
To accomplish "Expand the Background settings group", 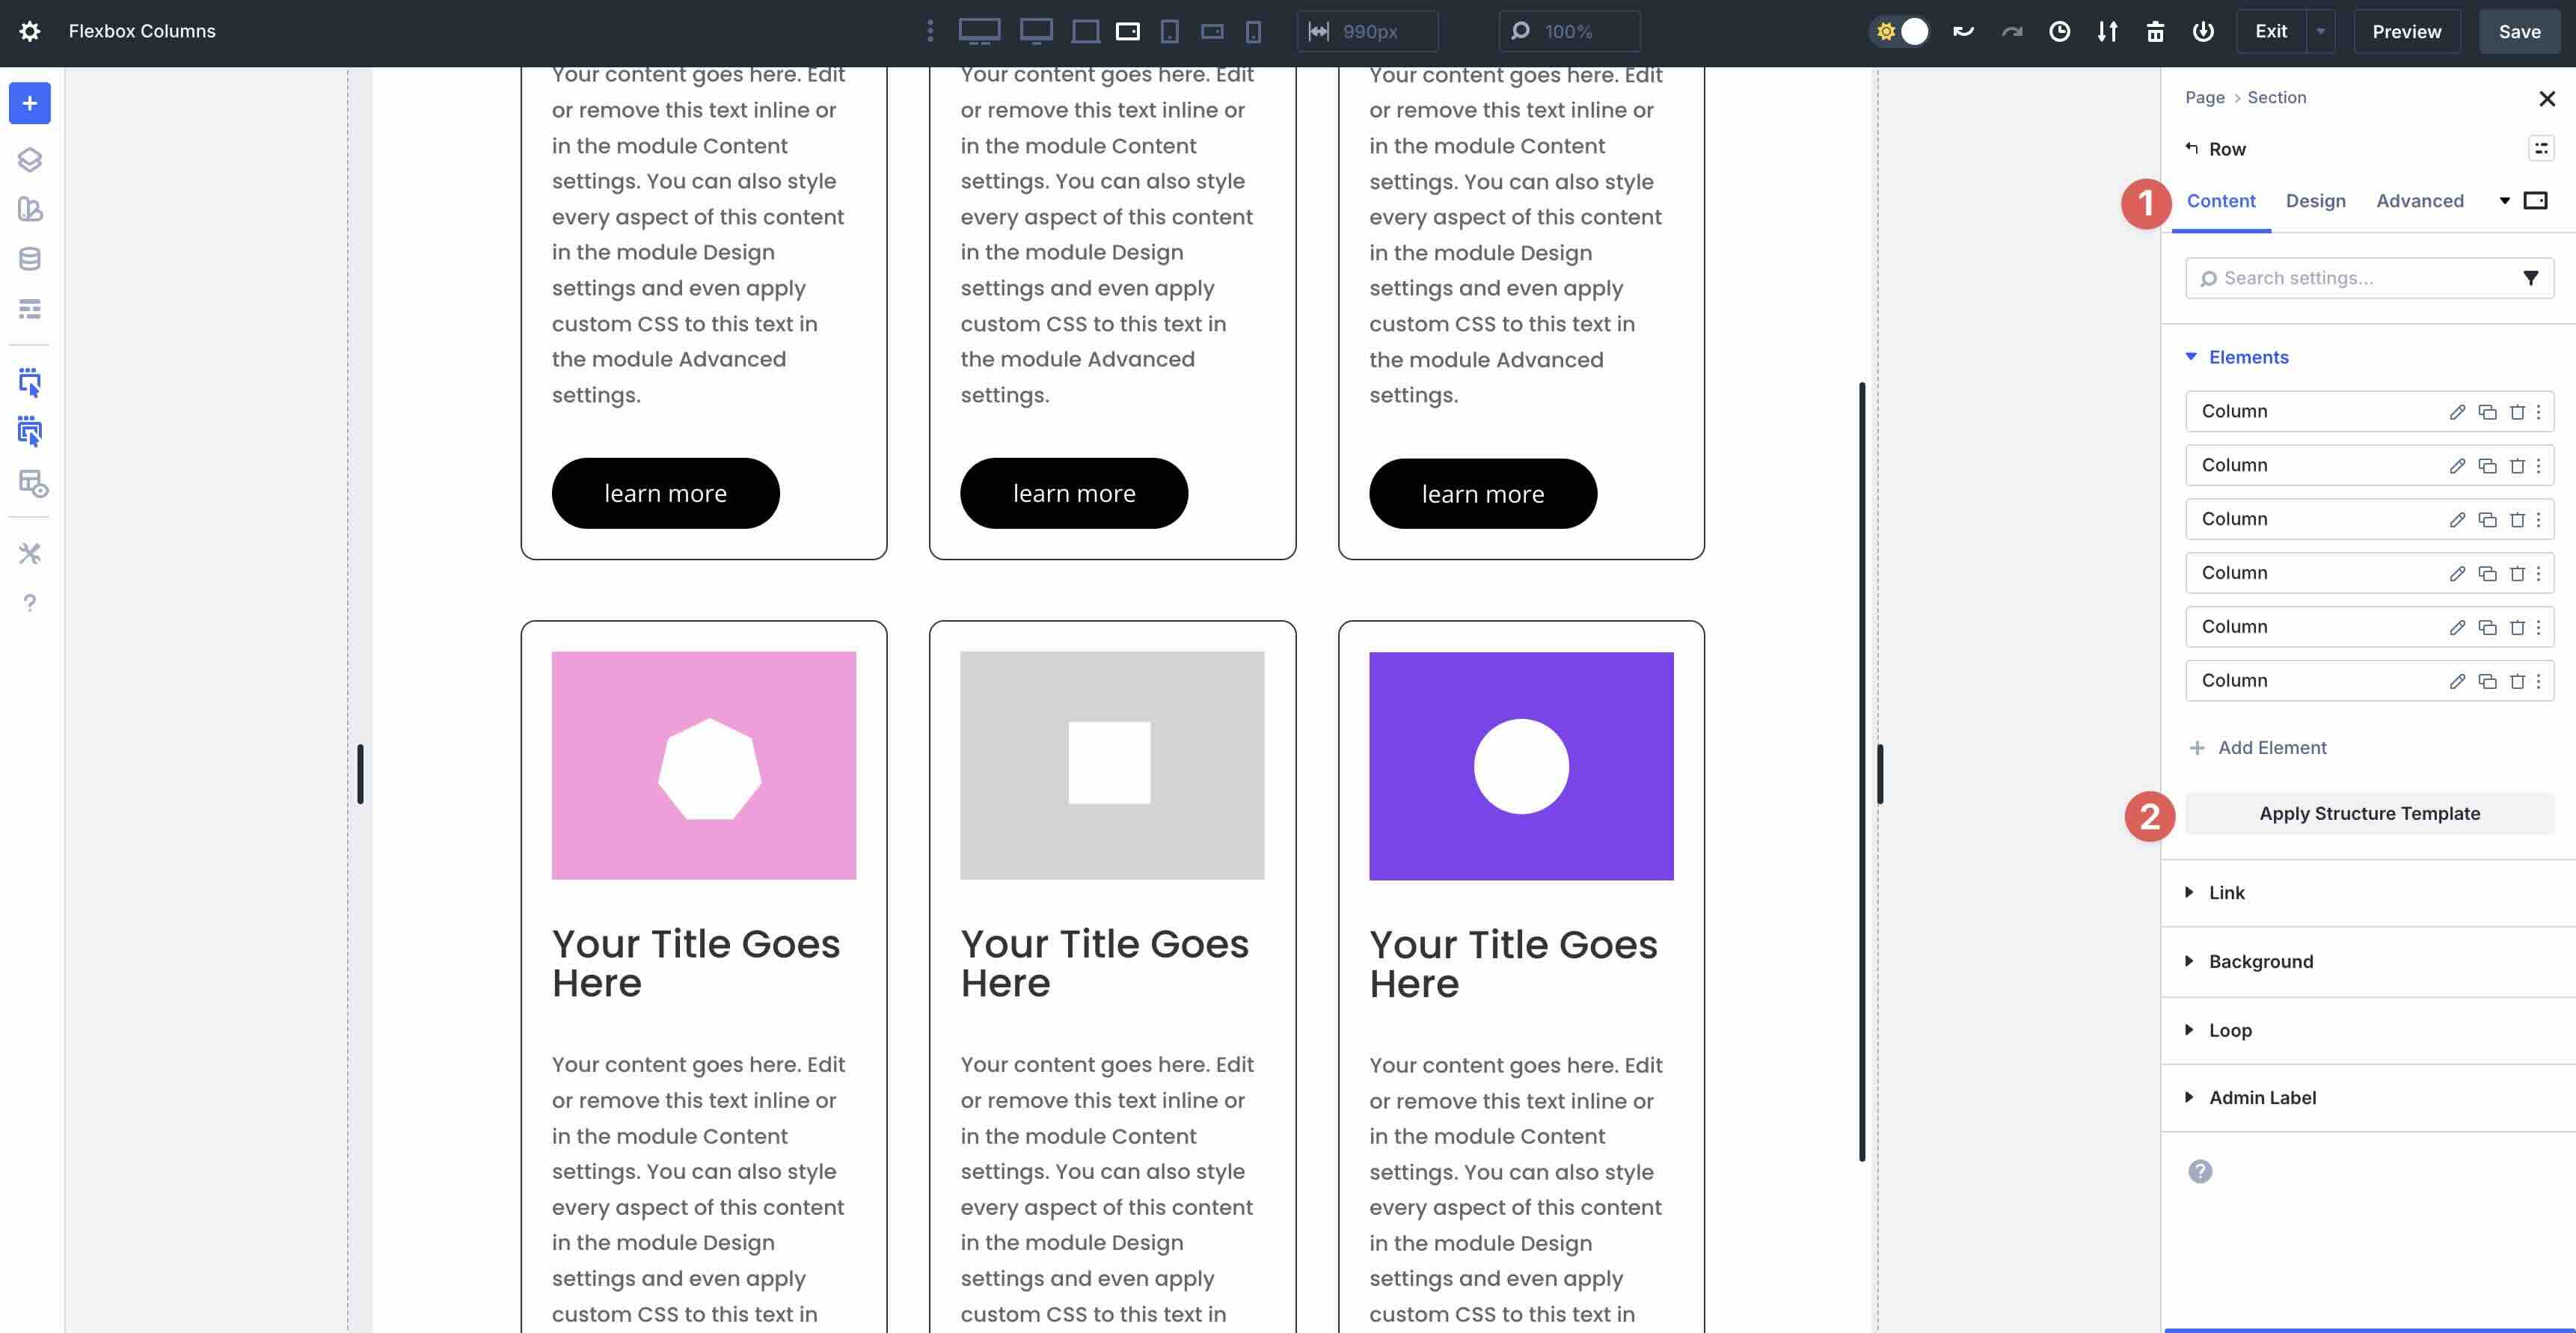I will point(2260,961).
